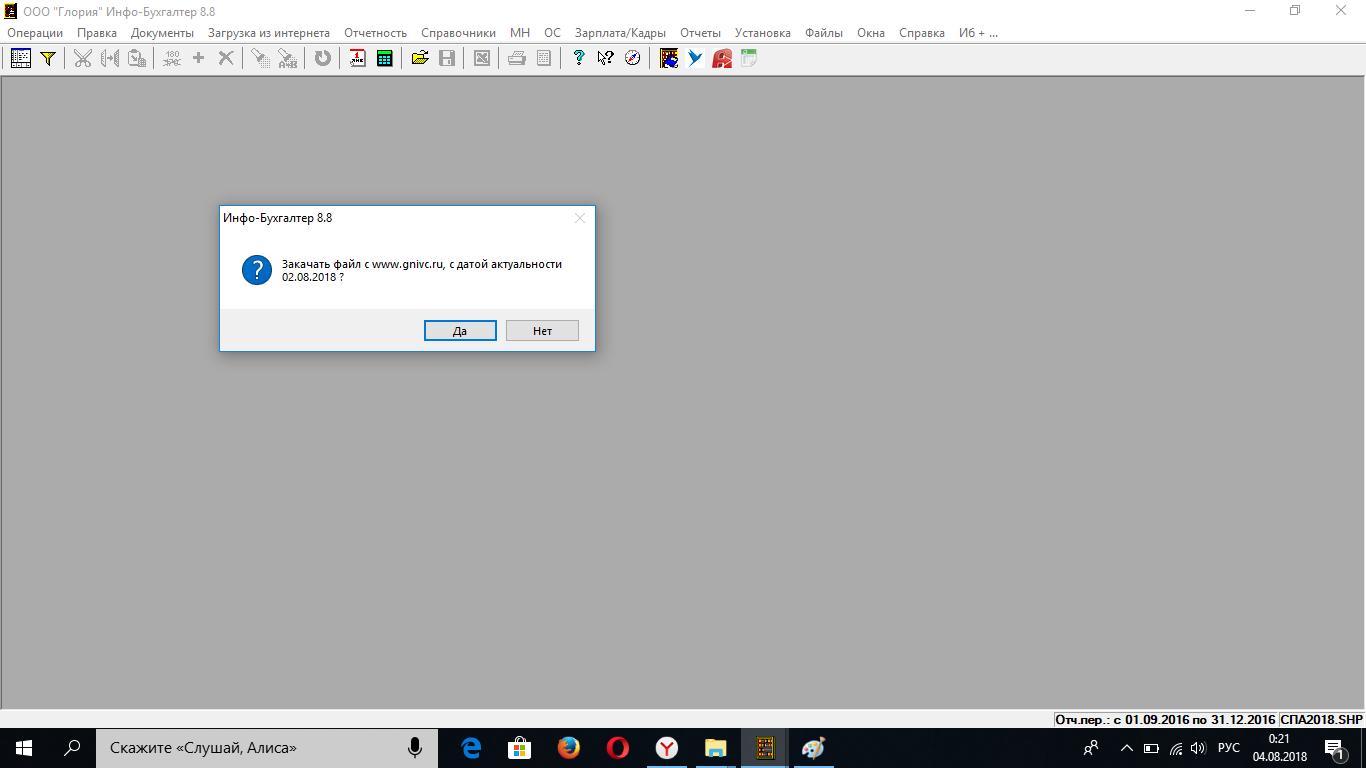Switch input language РУС in tray

tap(1229, 748)
